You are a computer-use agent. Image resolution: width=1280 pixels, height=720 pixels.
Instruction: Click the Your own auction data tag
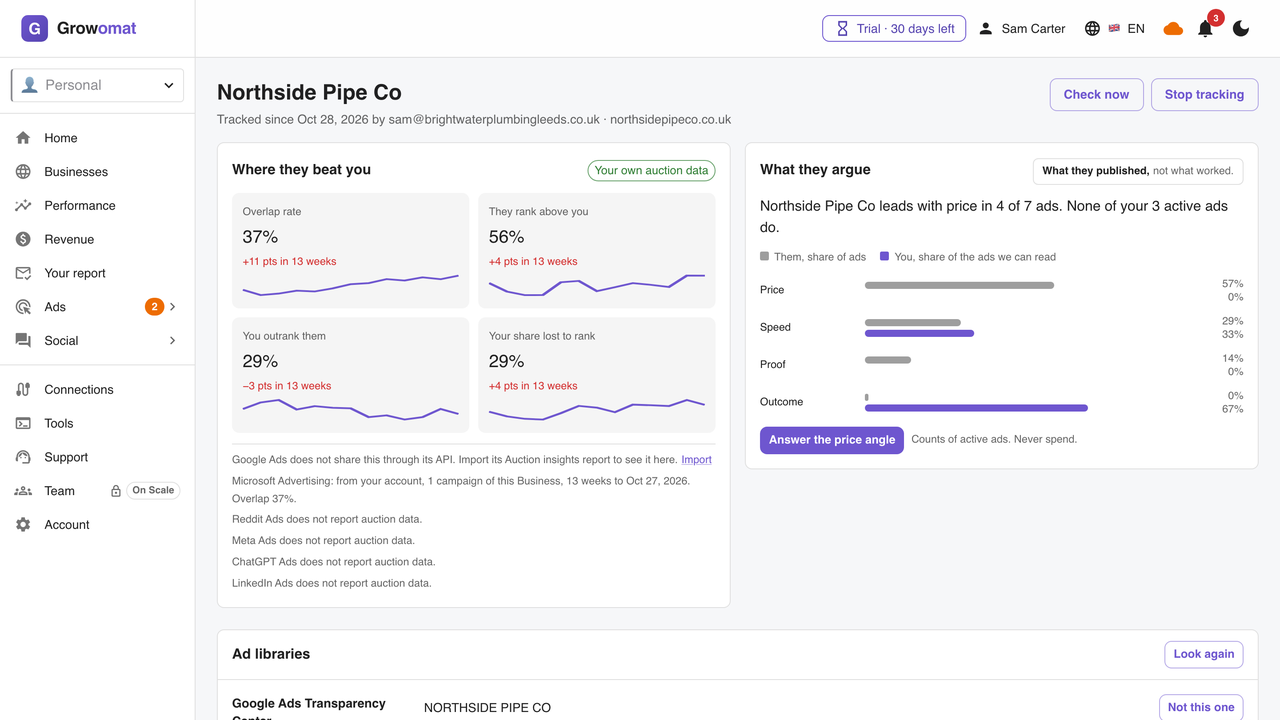(651, 170)
